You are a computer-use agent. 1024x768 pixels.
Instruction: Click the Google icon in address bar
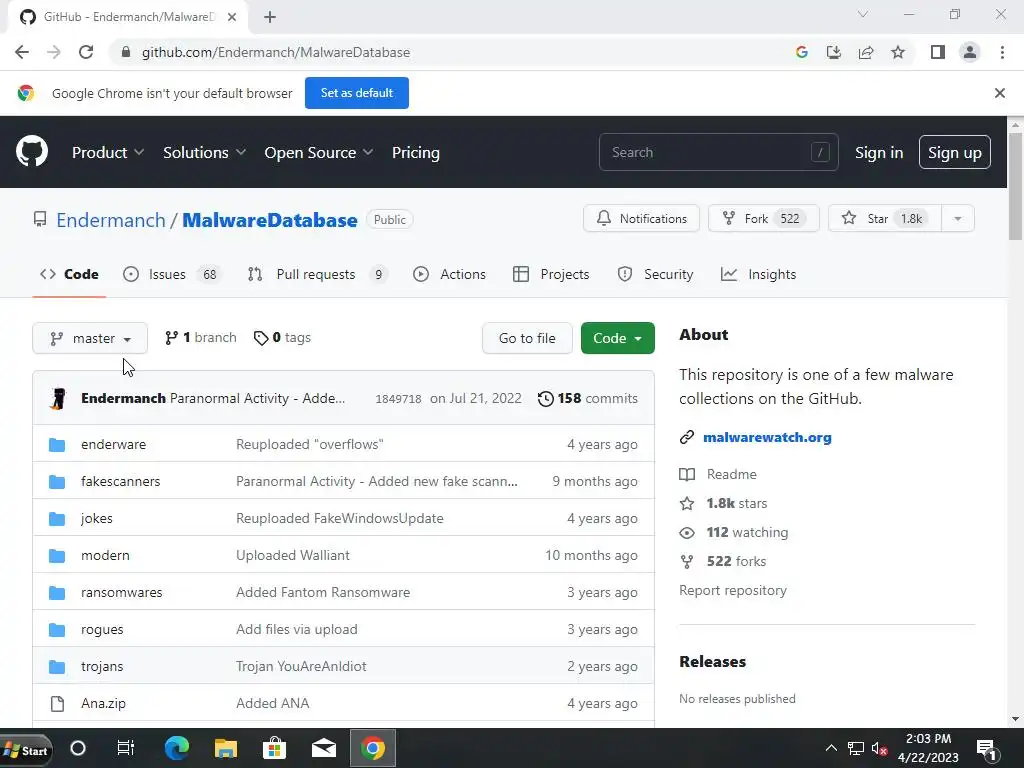(802, 52)
